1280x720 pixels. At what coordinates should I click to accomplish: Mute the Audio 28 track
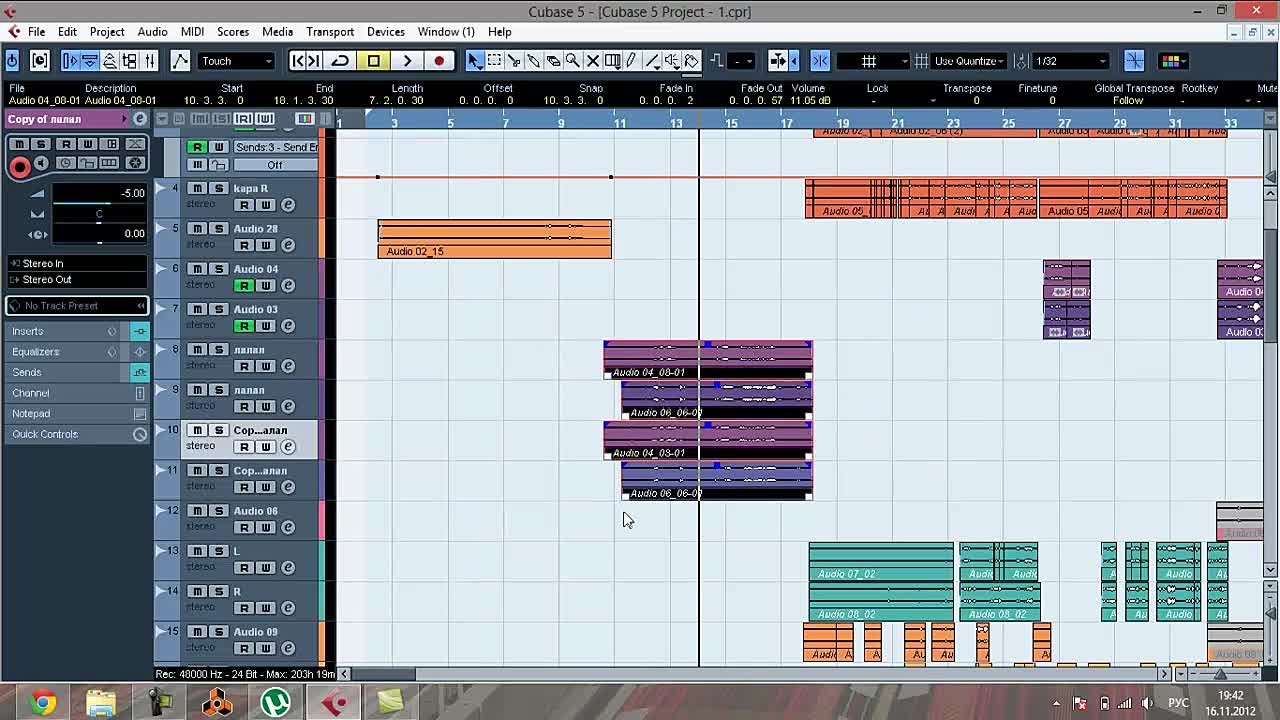click(x=198, y=228)
